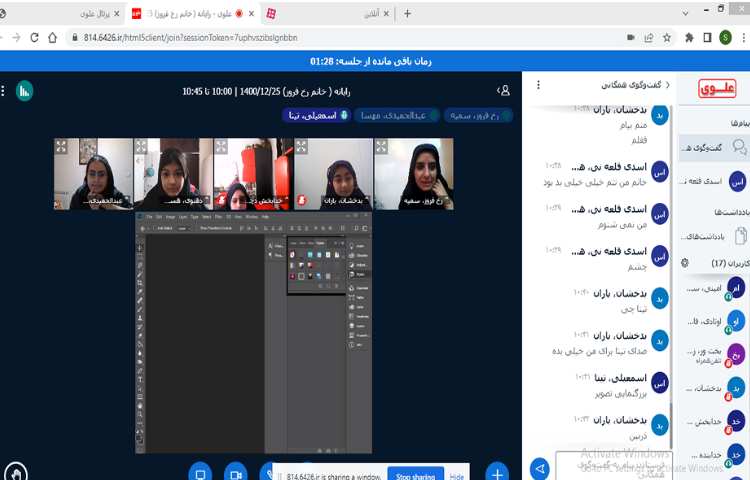Image resolution: width=750 pixels, height=480 pixels.
Task: Open the public chat entry in sidebar
Action: tap(714, 148)
